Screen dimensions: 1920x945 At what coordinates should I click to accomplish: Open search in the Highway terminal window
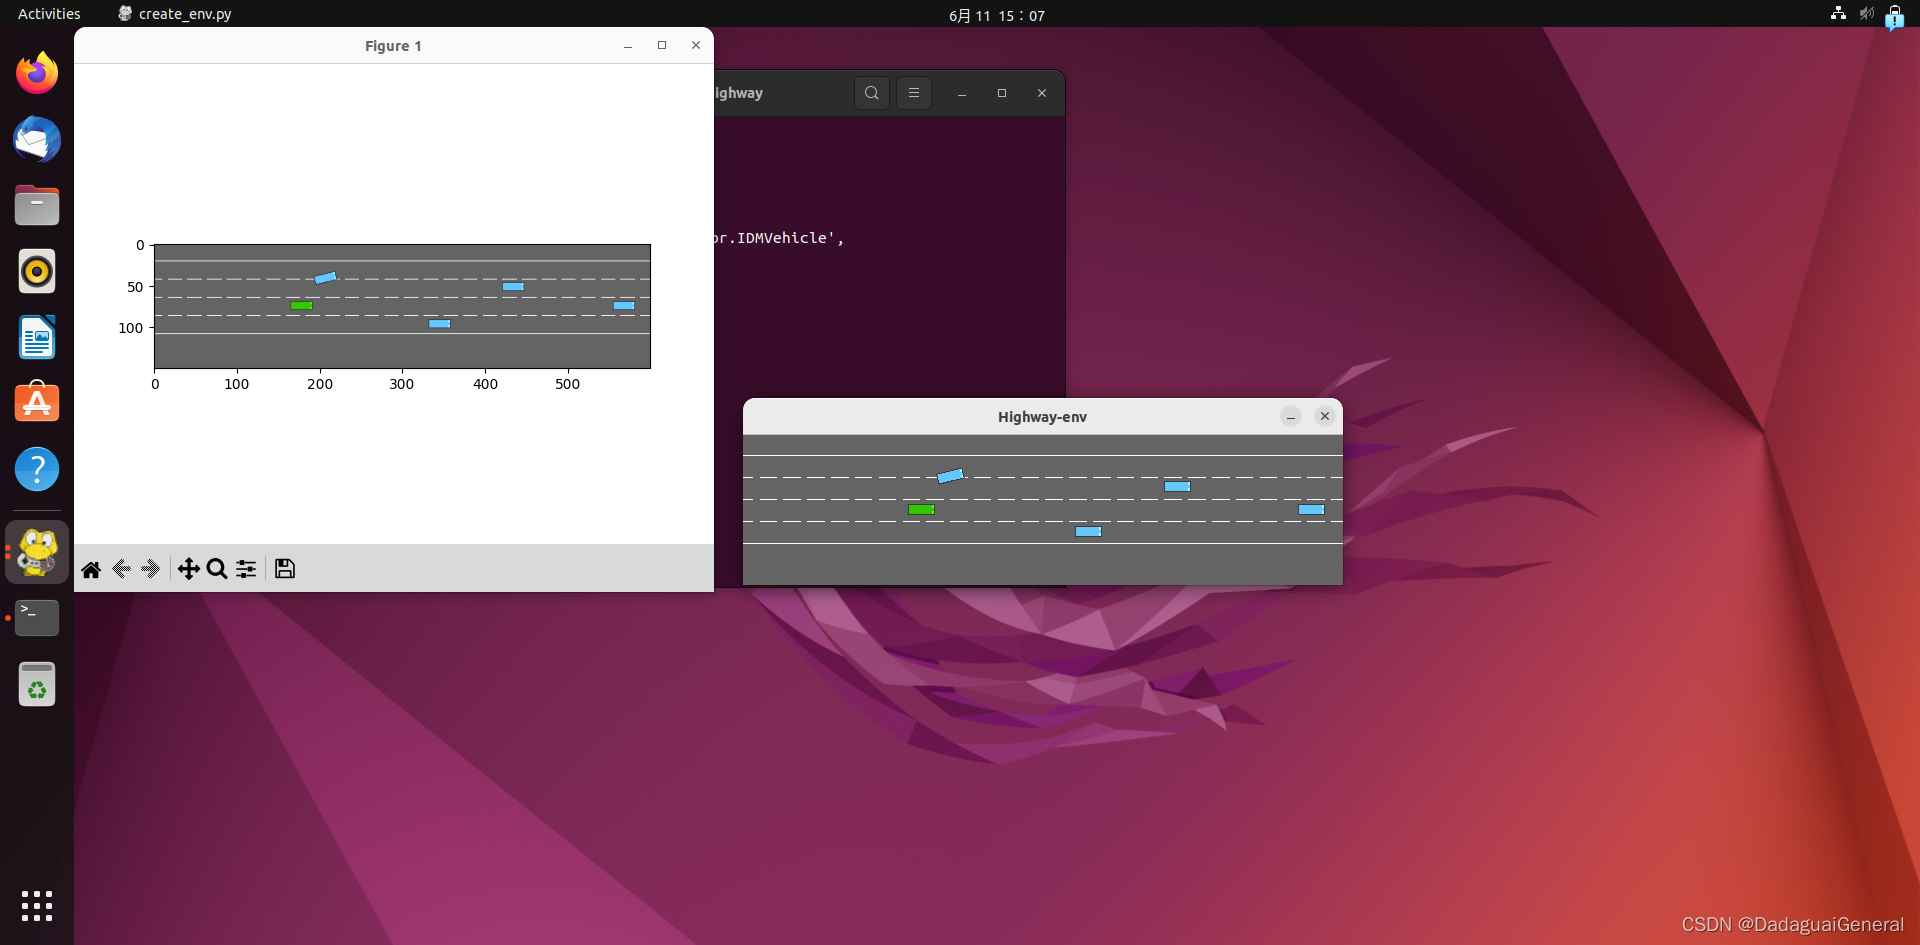pos(871,92)
